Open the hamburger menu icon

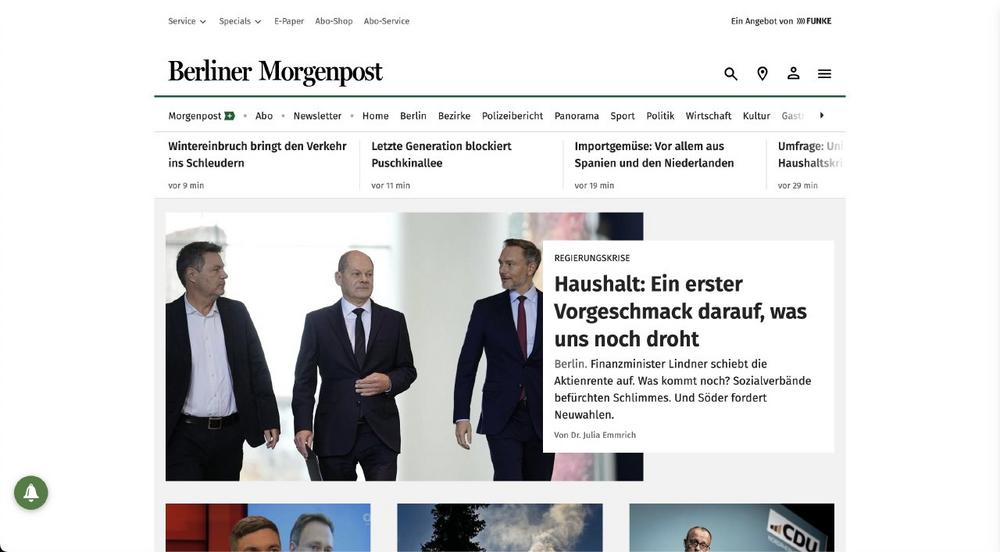click(825, 74)
